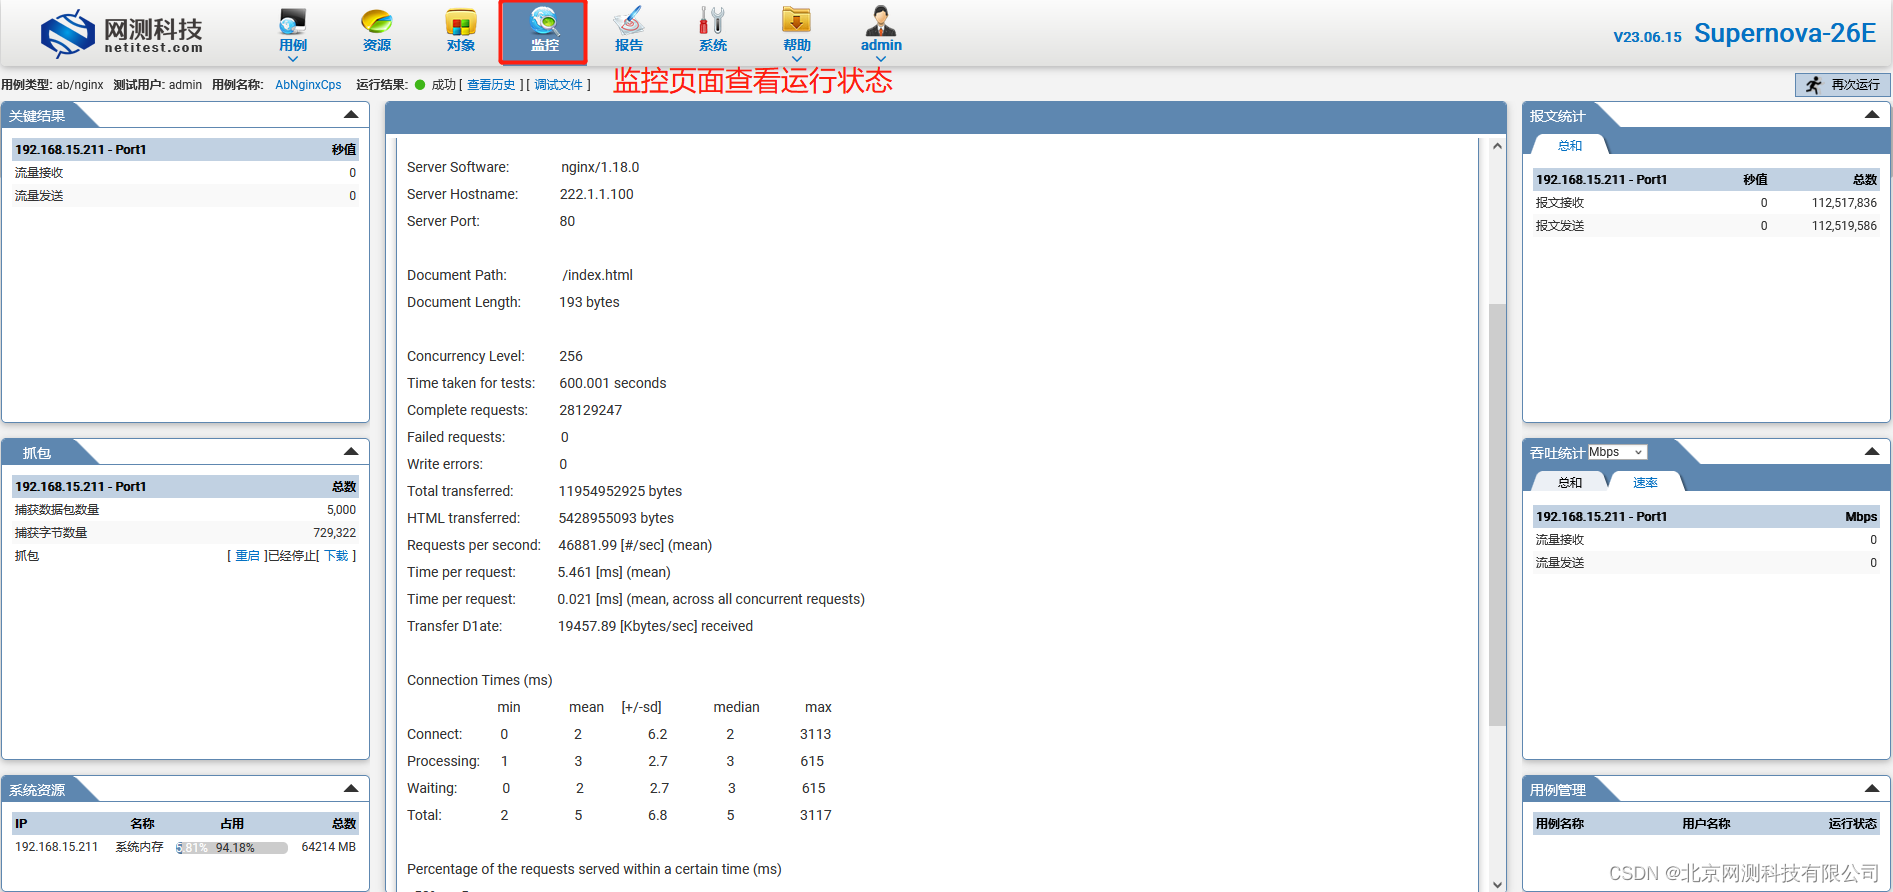This screenshot has width=1893, height=892.
Task: Click the 报文发送 row
Action: click(x=1706, y=226)
